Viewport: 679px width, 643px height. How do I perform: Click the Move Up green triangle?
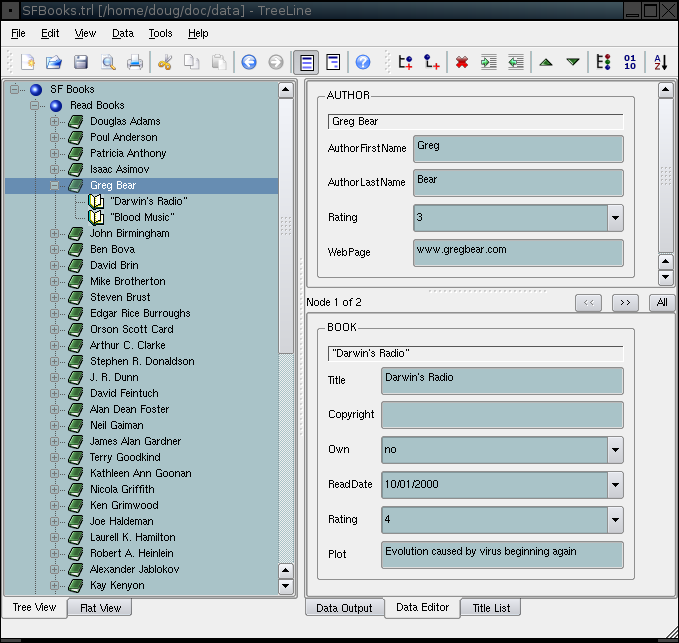coord(546,62)
